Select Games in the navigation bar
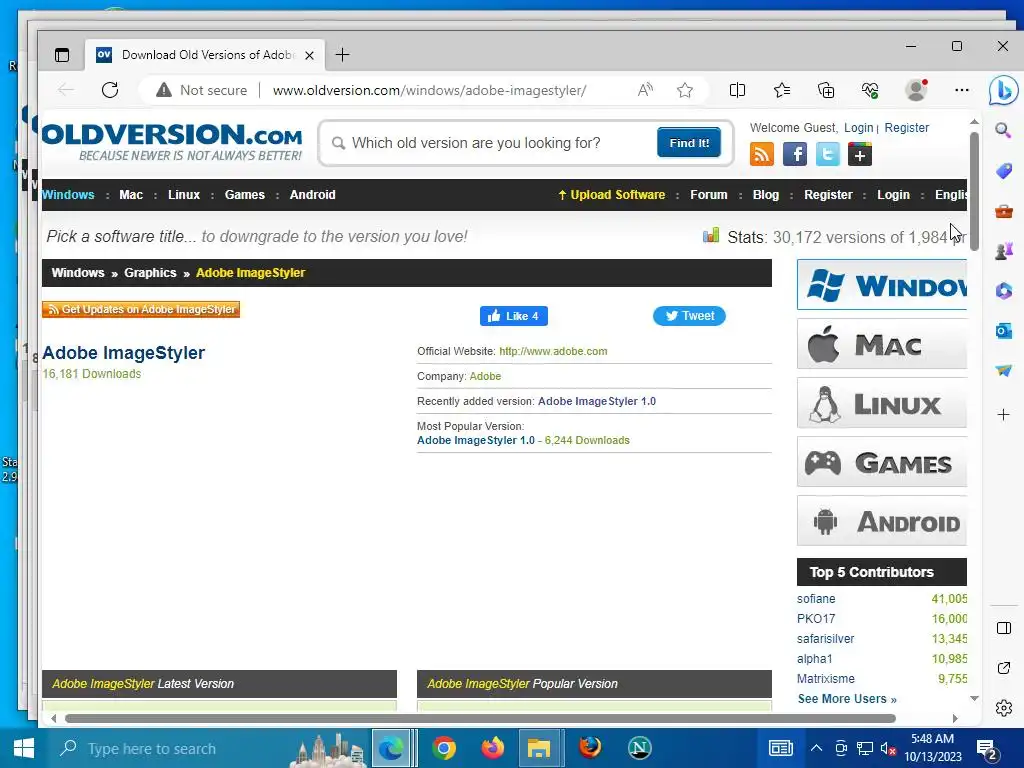This screenshot has height=768, width=1024. [x=245, y=195]
